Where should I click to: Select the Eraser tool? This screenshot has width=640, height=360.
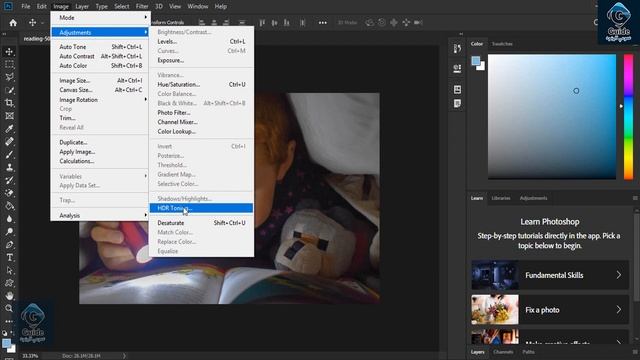tap(9, 193)
